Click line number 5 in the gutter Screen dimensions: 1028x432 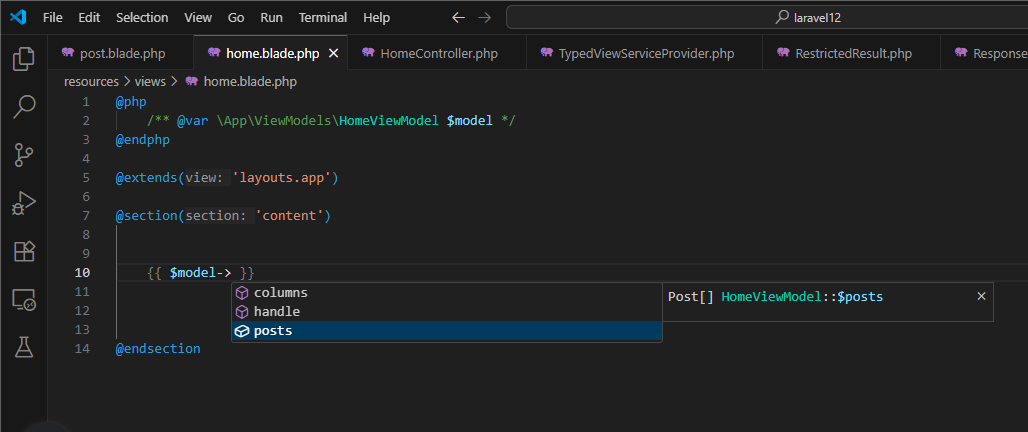tap(86, 178)
